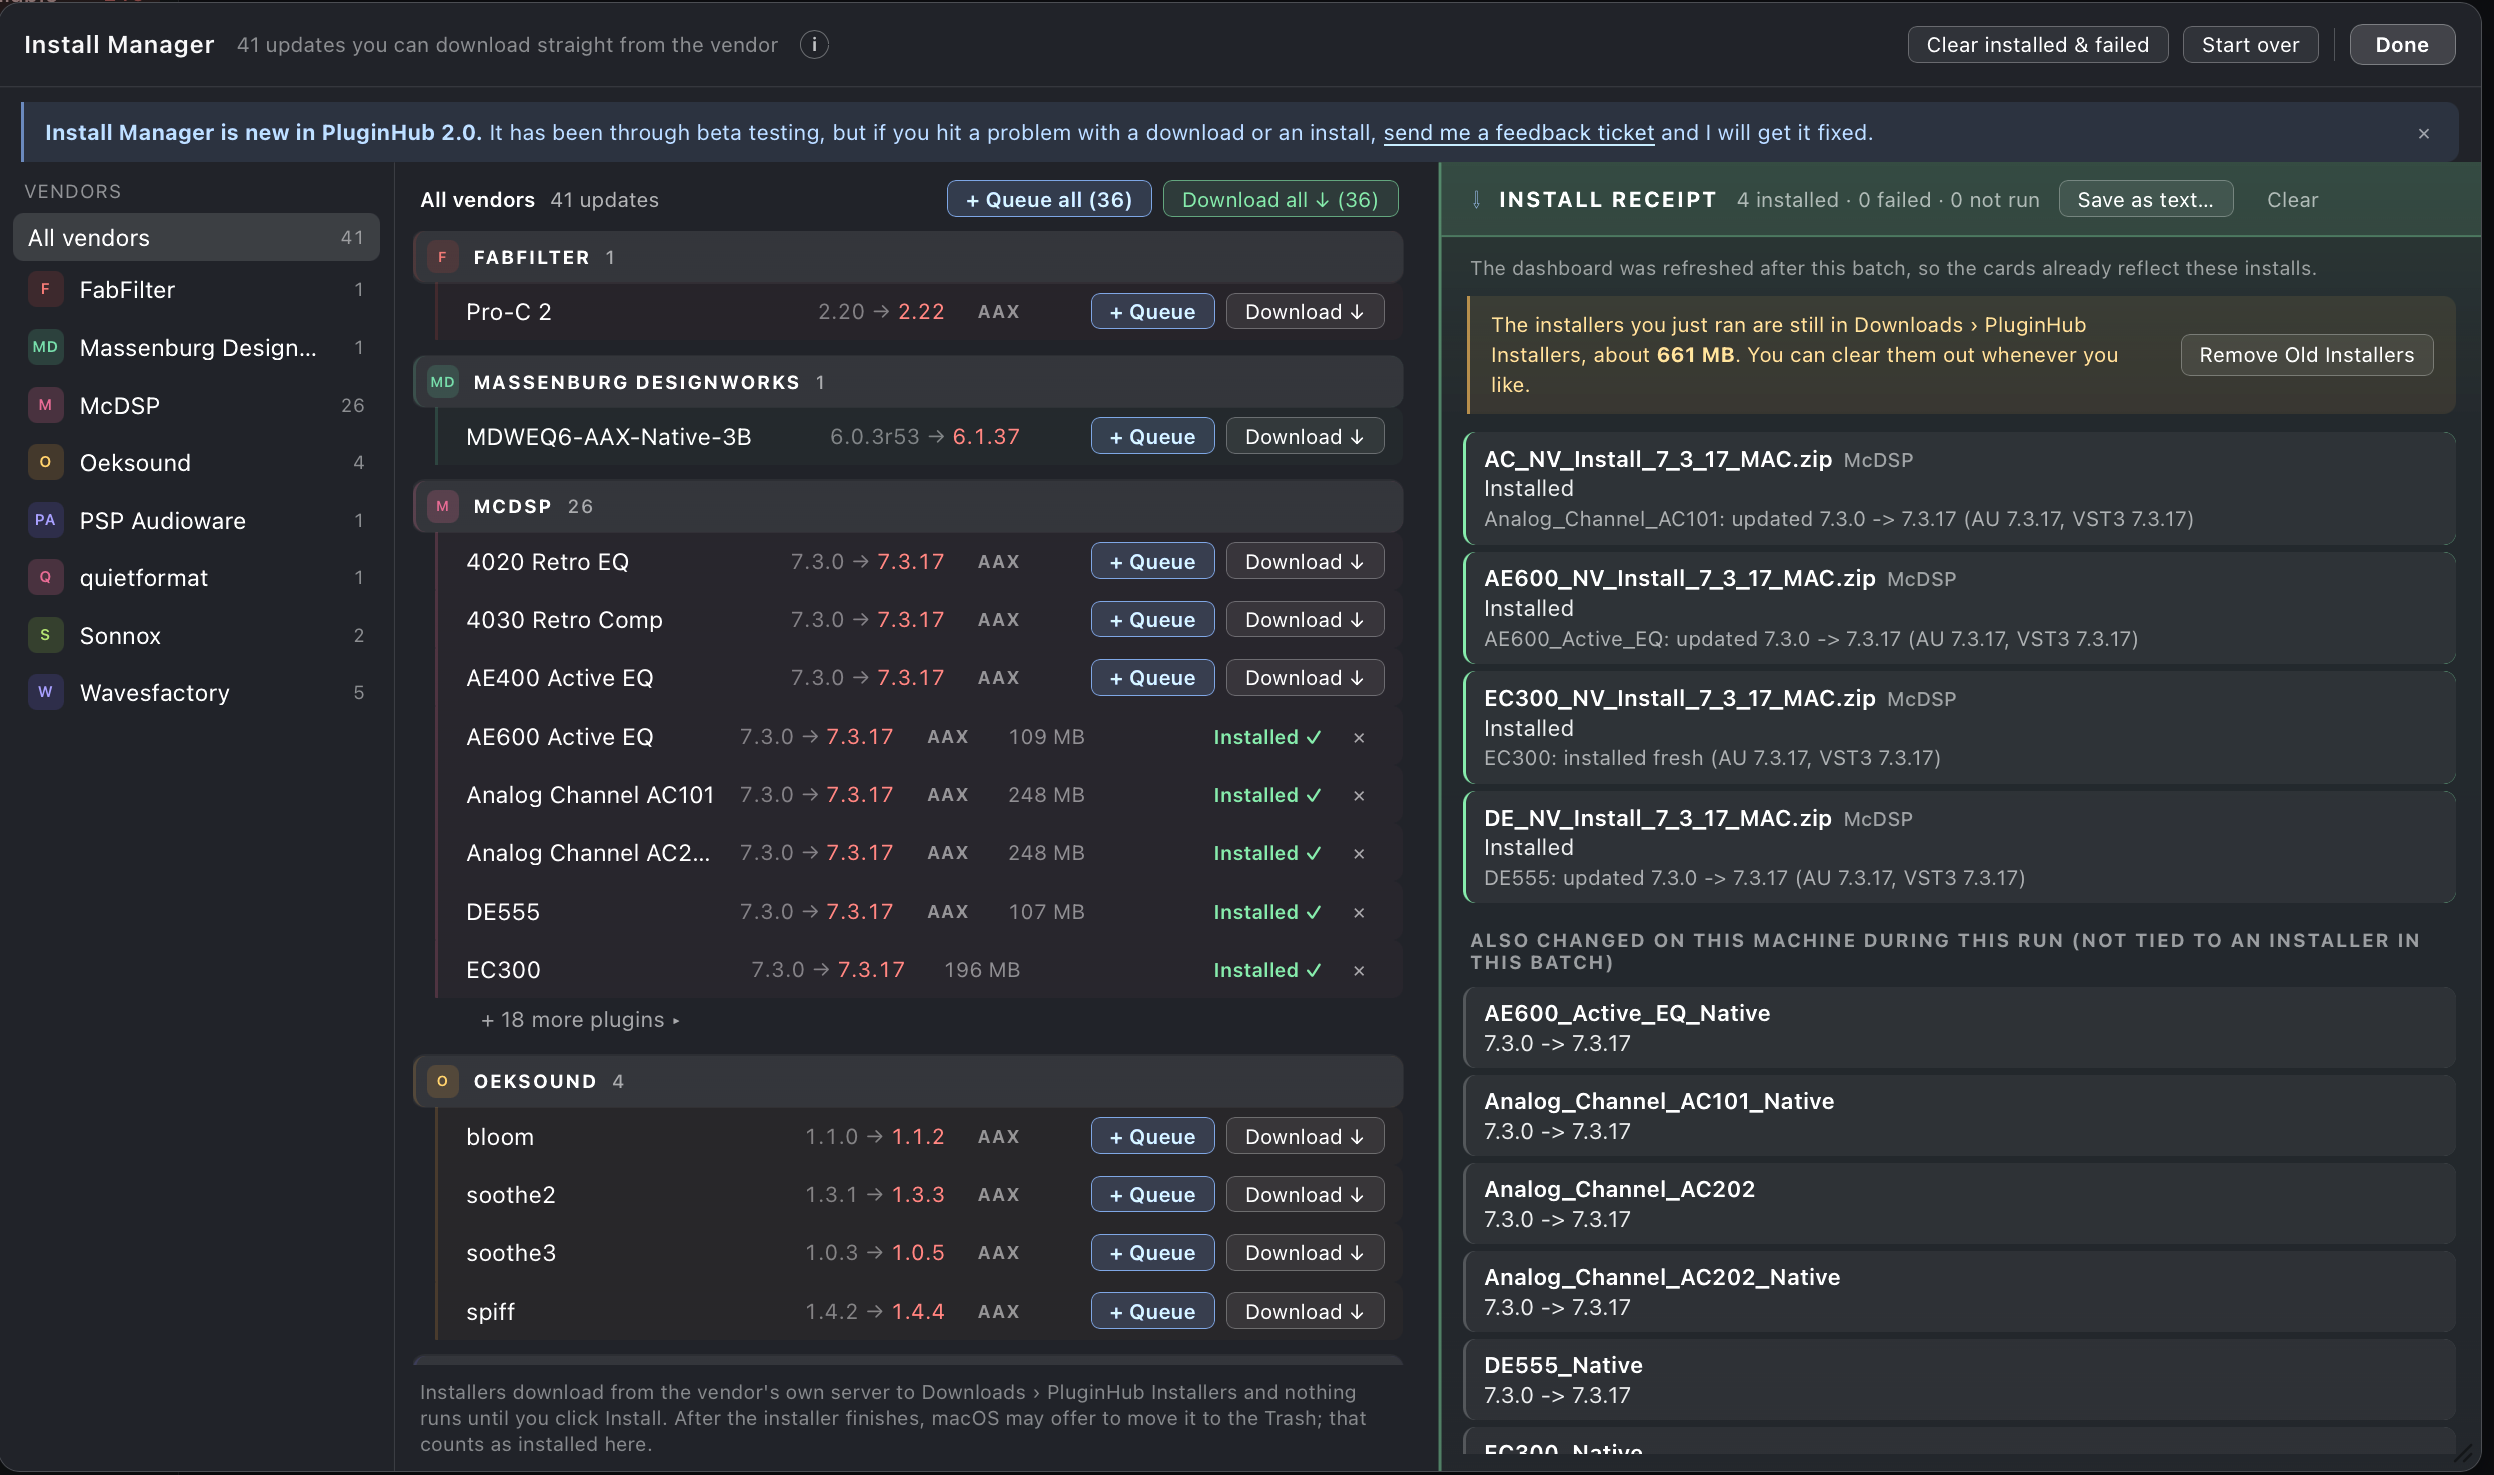
Task: Click the info icon beside the updates subtitle
Action: click(814, 45)
